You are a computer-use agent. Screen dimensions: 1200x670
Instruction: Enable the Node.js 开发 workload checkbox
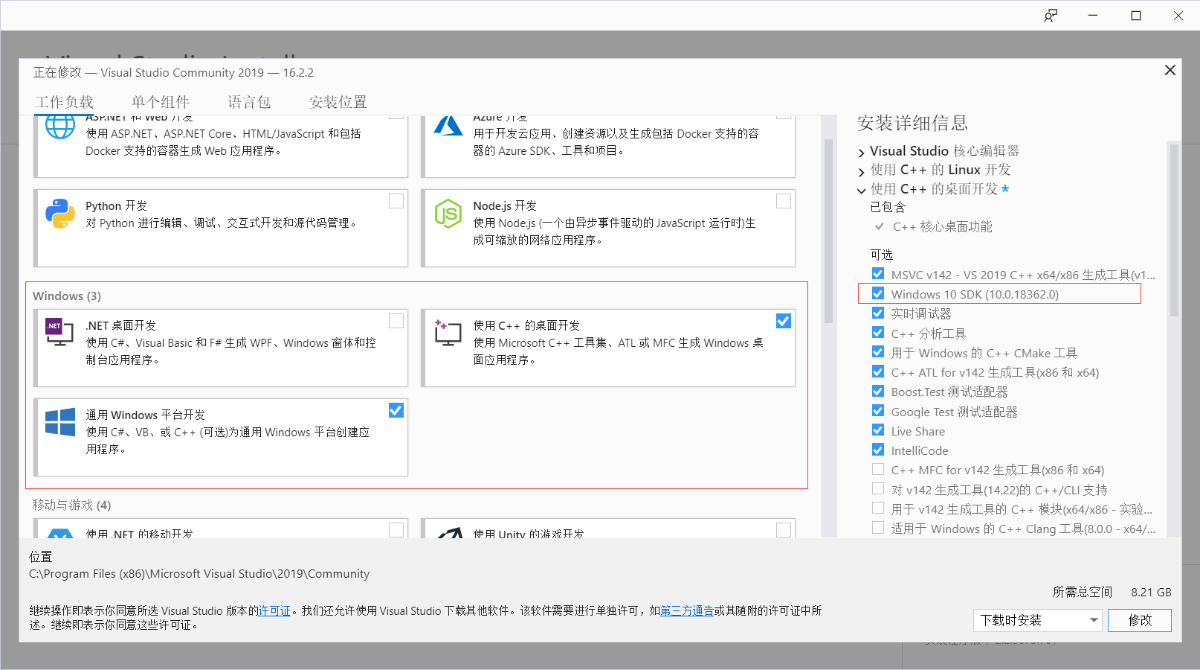tap(783, 201)
